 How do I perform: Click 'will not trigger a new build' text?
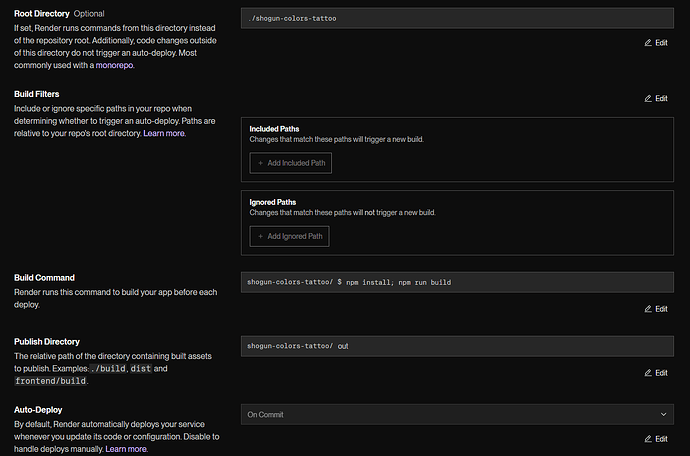click(x=394, y=213)
